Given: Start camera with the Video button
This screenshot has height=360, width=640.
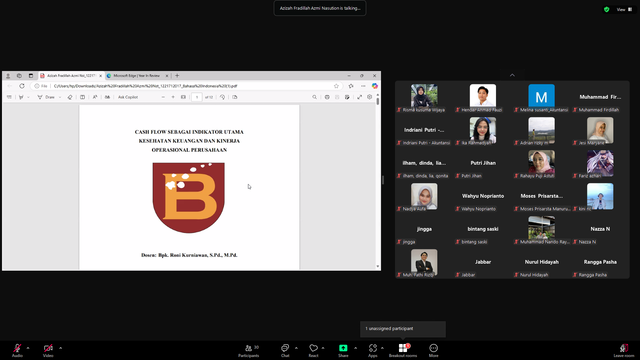Looking at the screenshot, I should point(48,350).
